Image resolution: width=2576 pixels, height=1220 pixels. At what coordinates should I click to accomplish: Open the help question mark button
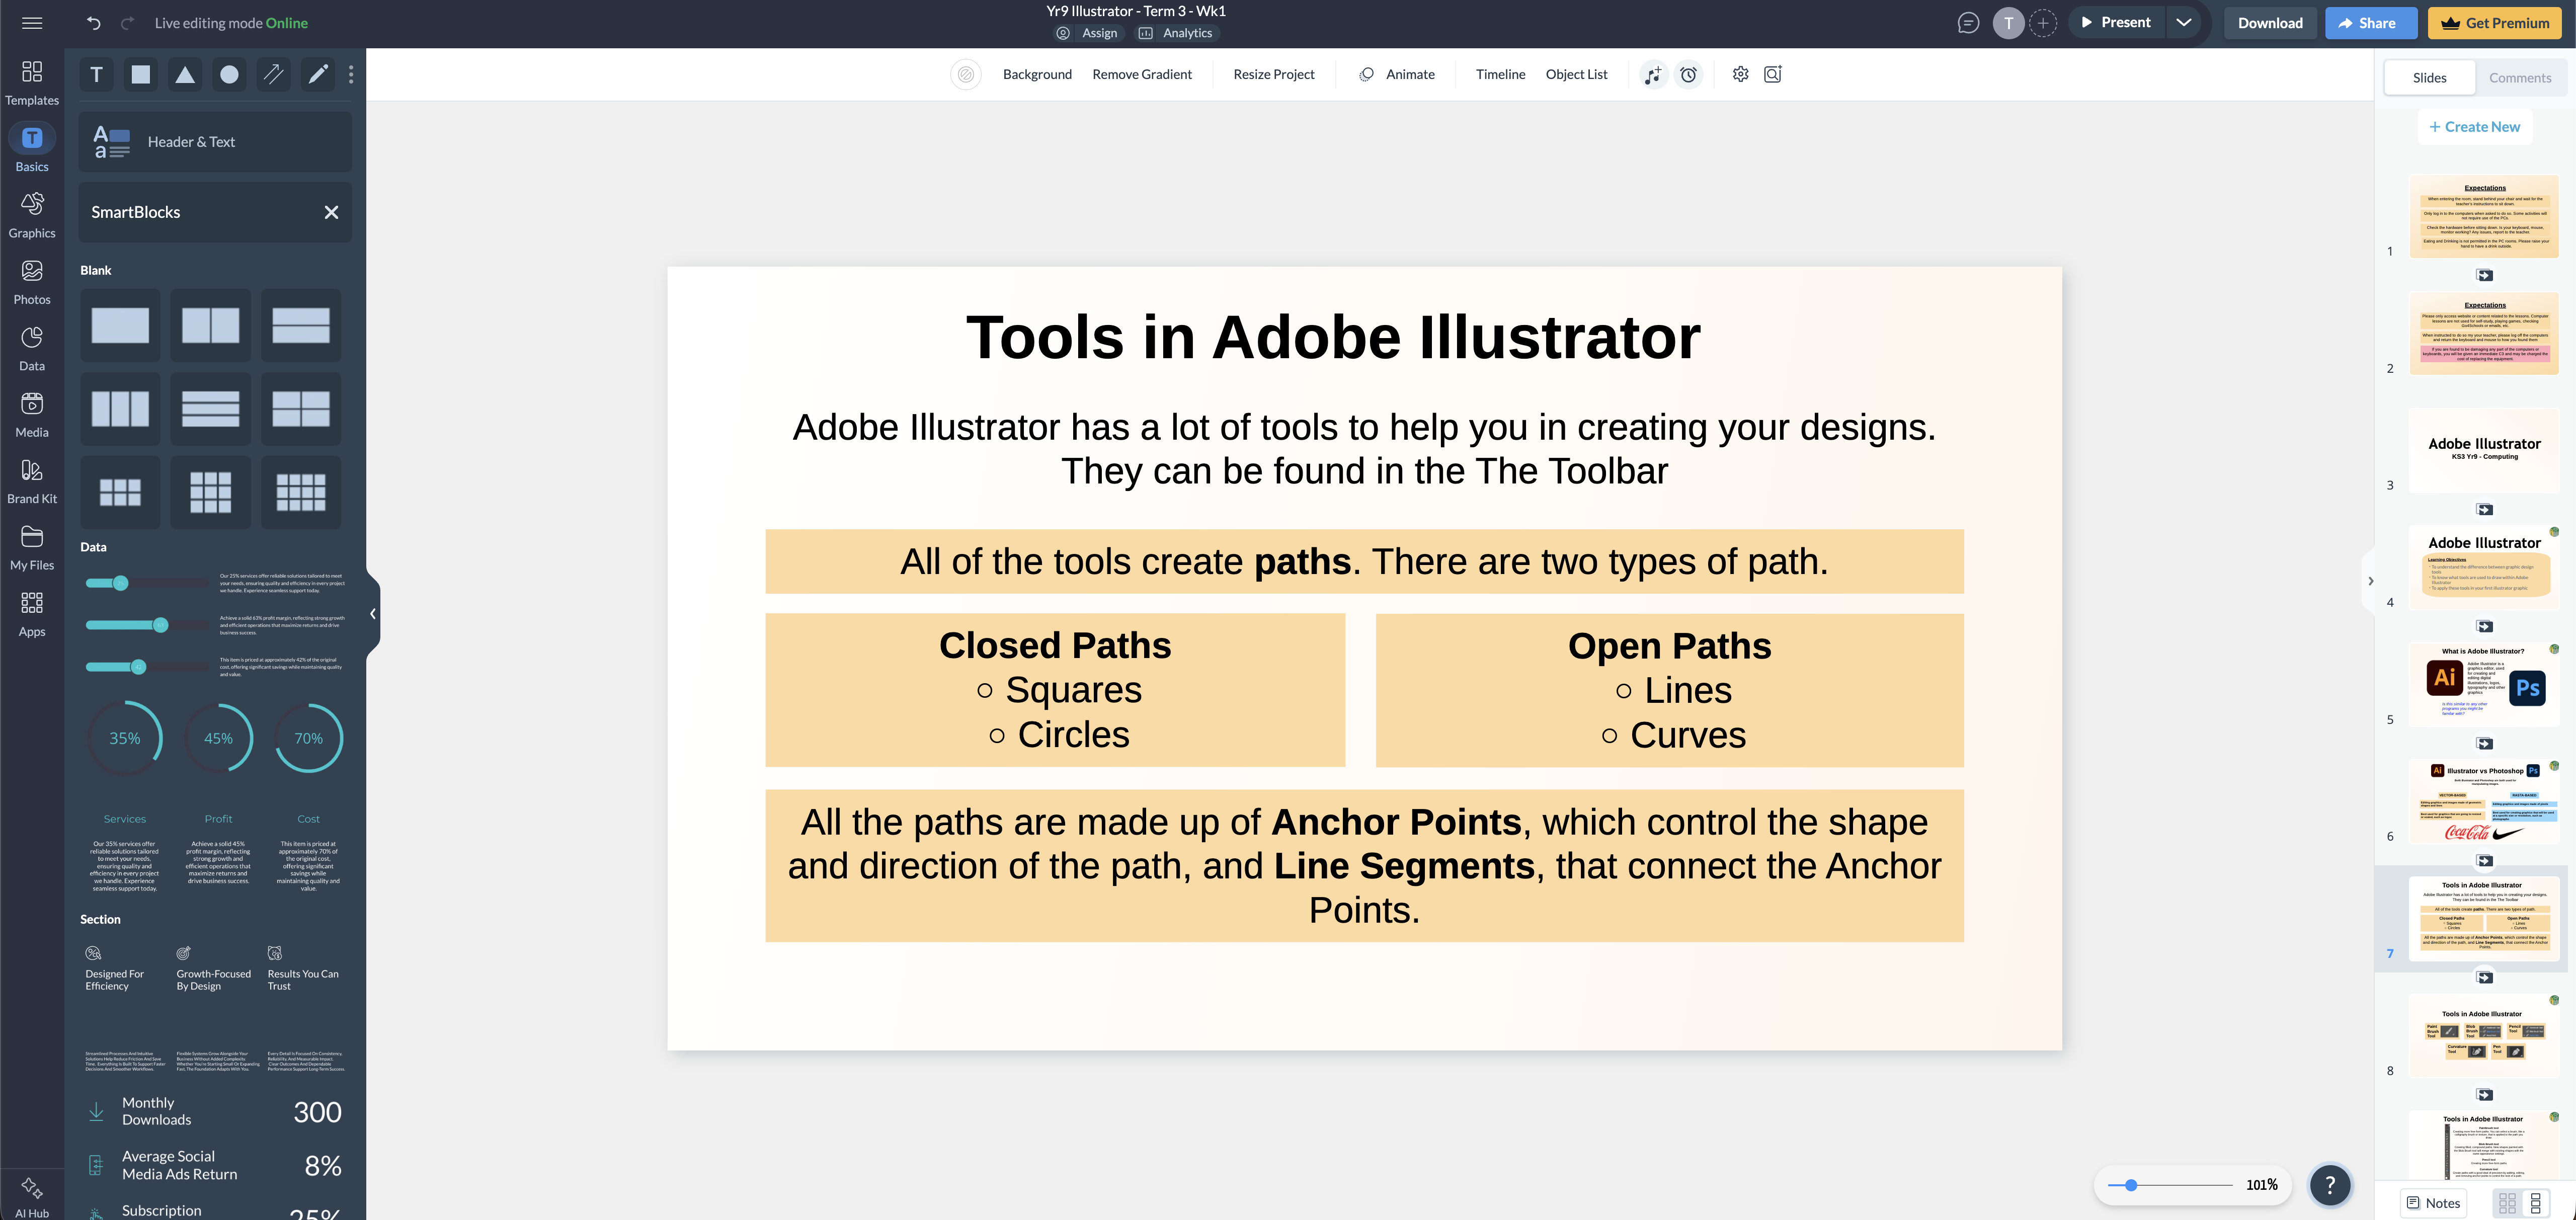click(x=2329, y=1185)
